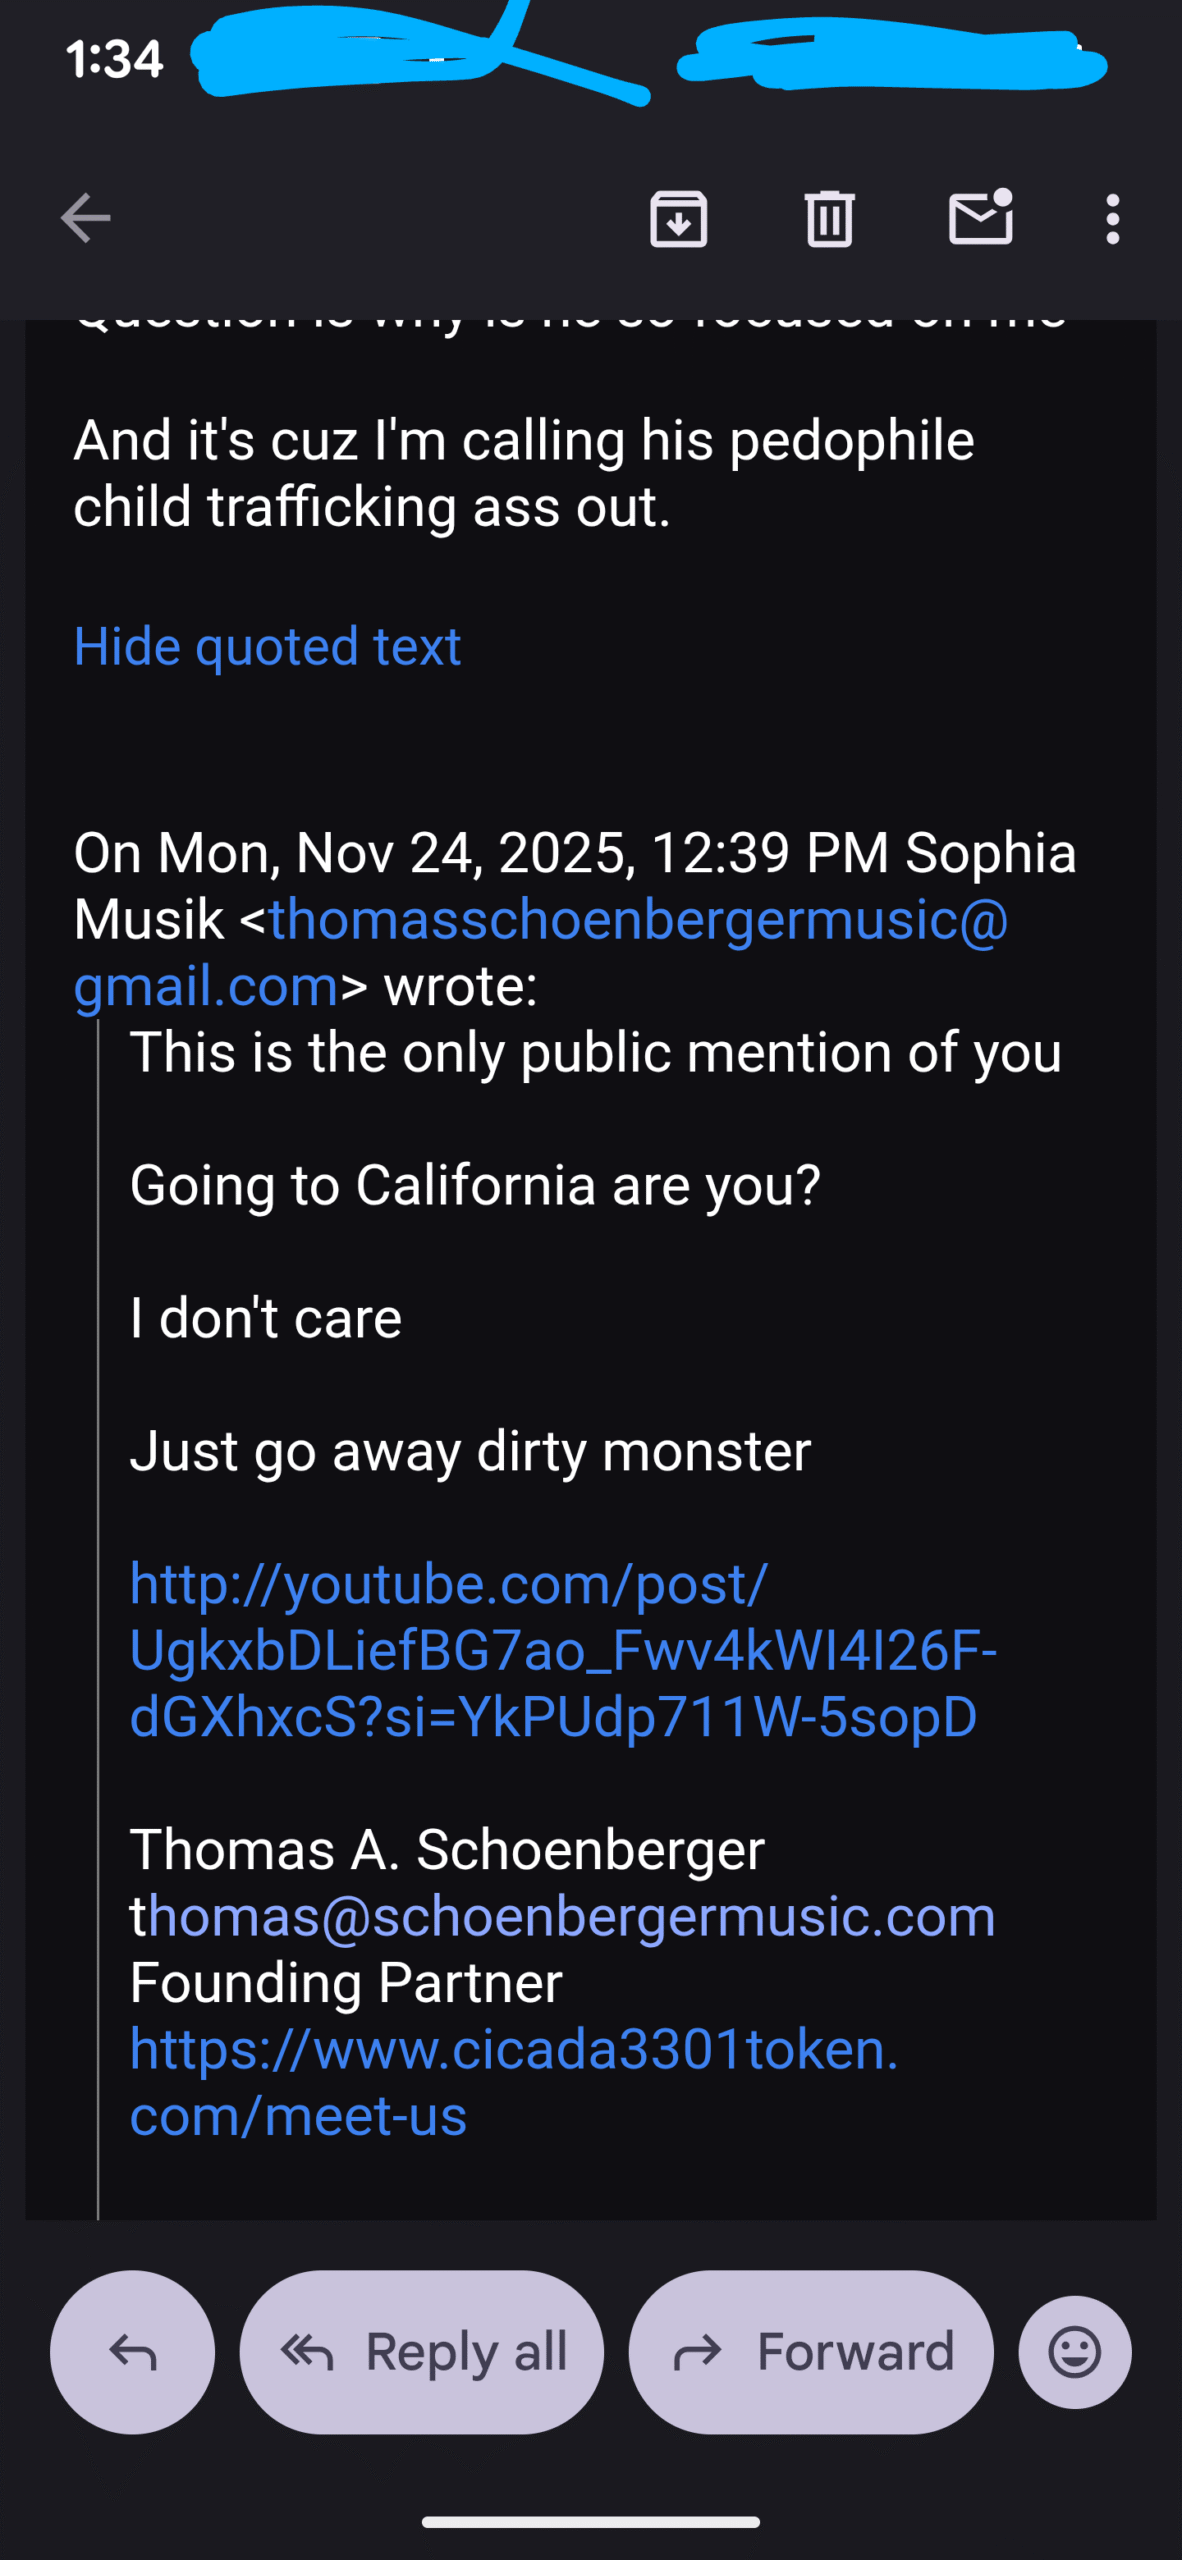The height and width of the screenshot is (2560, 1182).
Task: Tap the "Just go away dirty monster" text
Action: point(470,1451)
